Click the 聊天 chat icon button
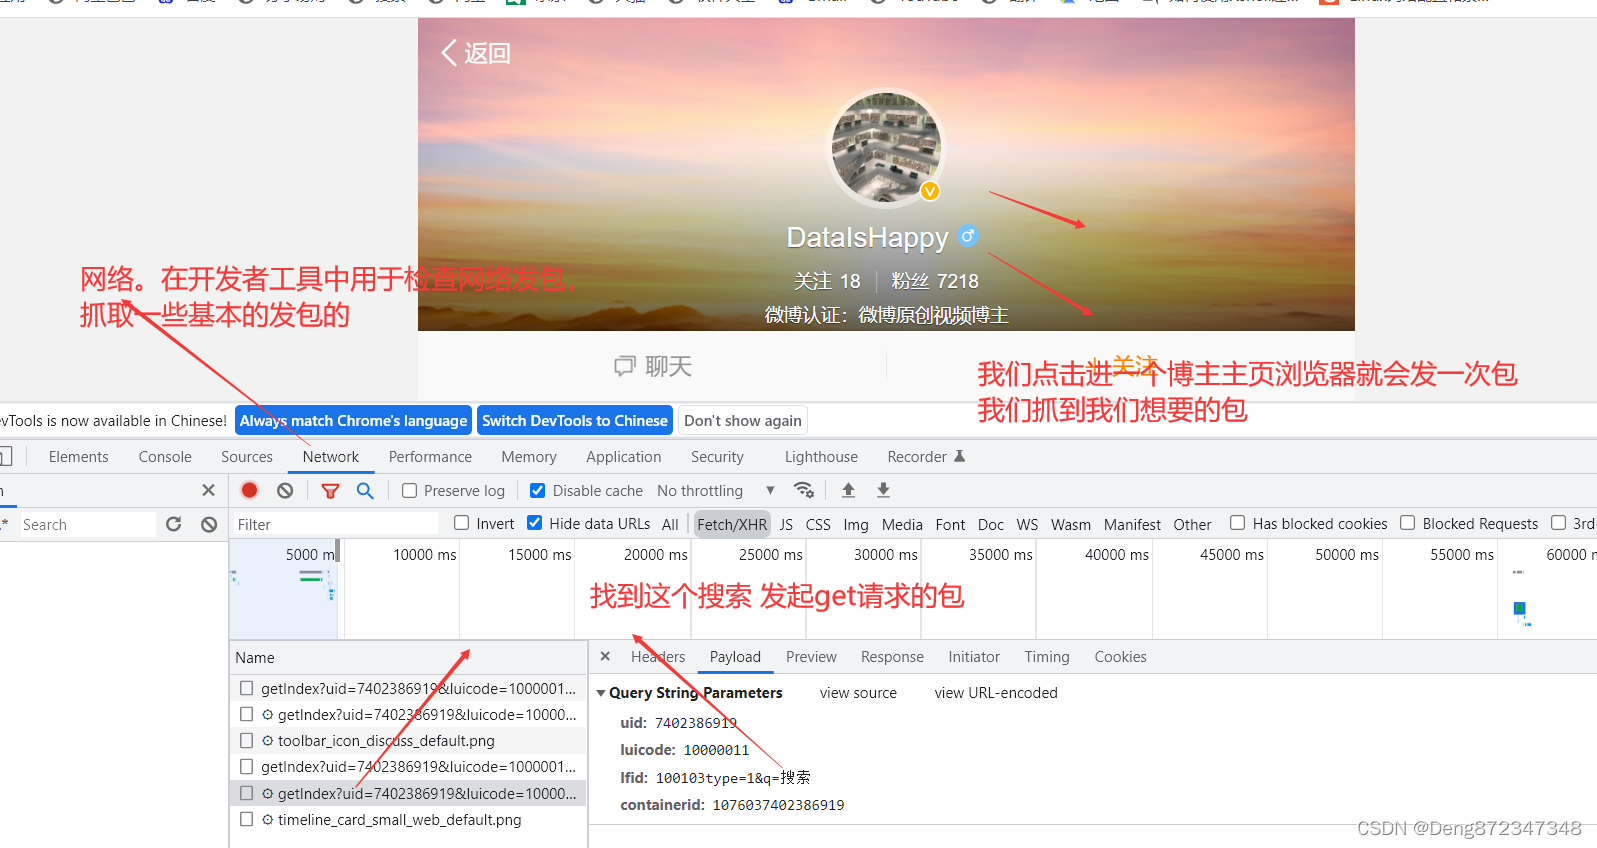This screenshot has height=848, width=1597. (x=652, y=366)
